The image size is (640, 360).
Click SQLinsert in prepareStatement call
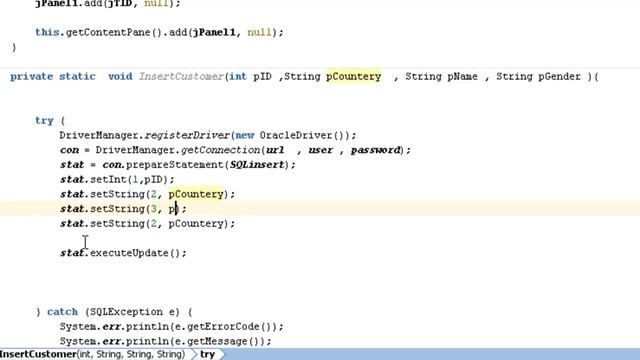pos(257,165)
